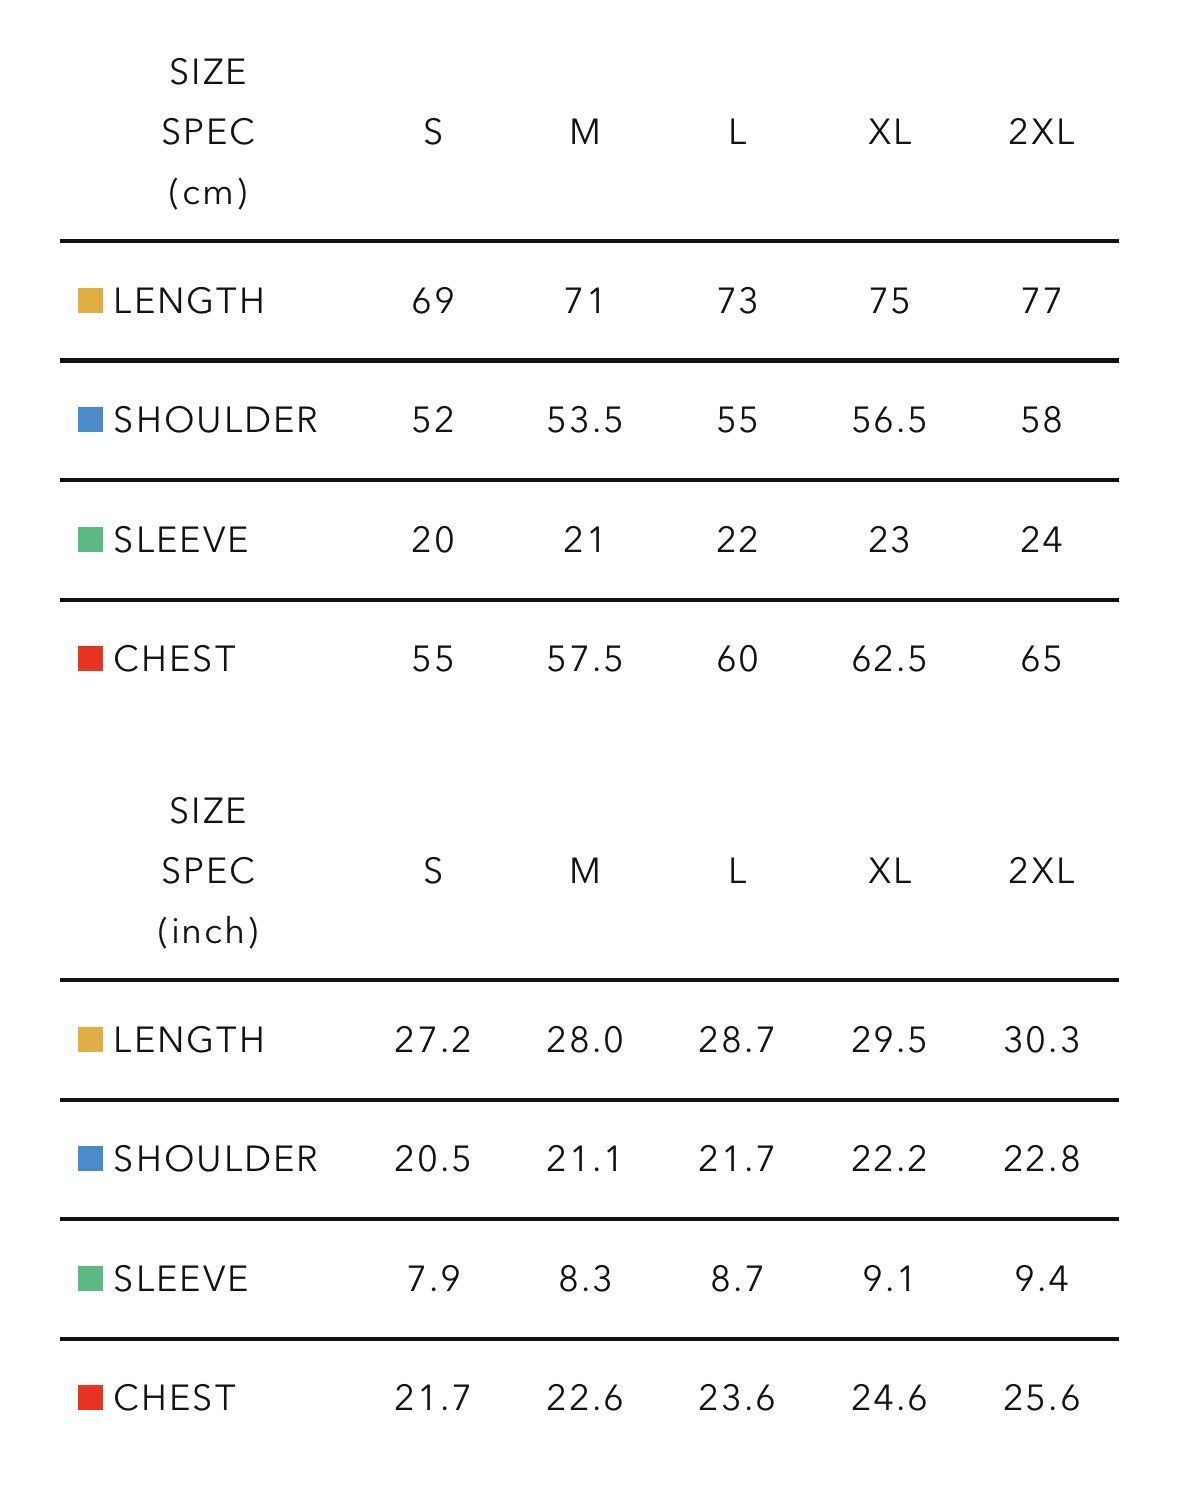
Task: Click the red CHEST swatch in cm table
Action: [x=90, y=659]
